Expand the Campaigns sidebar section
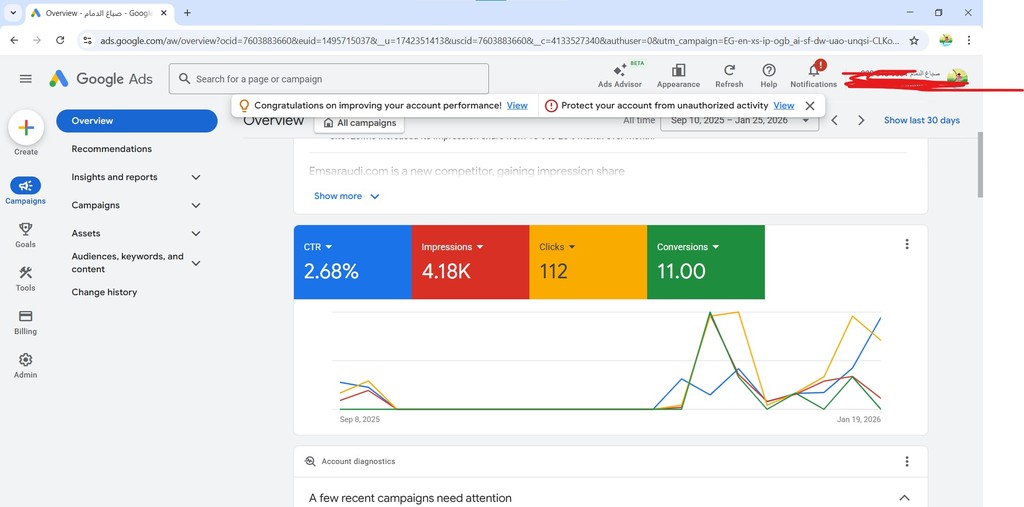The width and height of the screenshot is (1024, 507). 196,205
